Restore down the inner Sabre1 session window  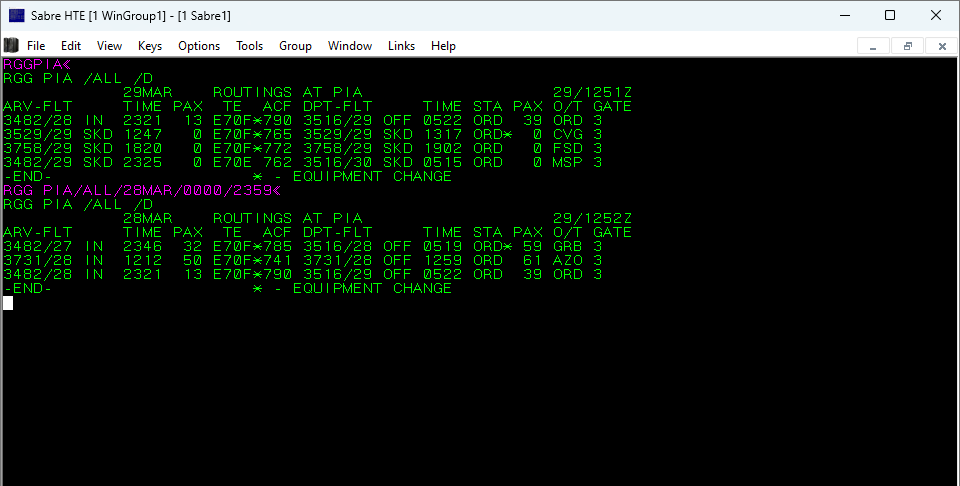pyautogui.click(x=907, y=46)
